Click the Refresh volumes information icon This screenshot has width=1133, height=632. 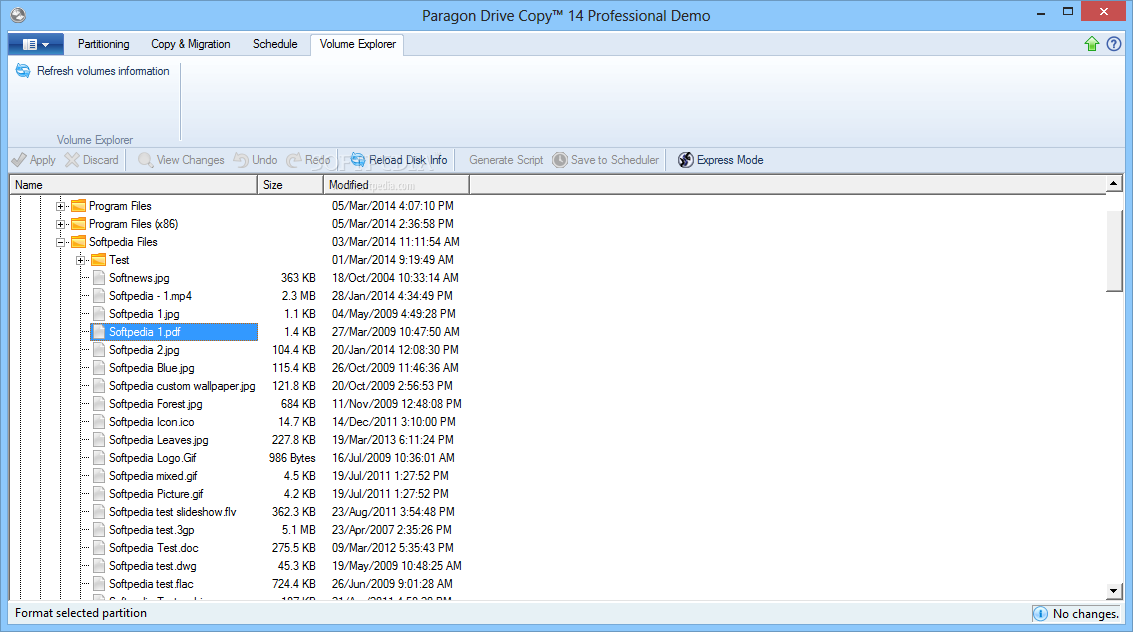pyautogui.click(x=23, y=71)
